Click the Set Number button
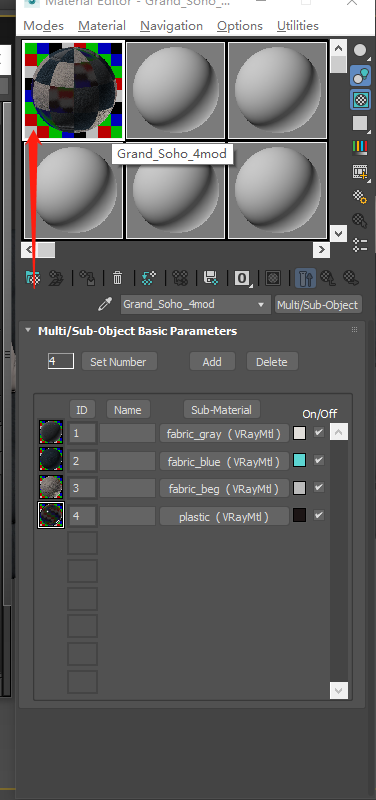This screenshot has height=800, width=376. point(119,362)
